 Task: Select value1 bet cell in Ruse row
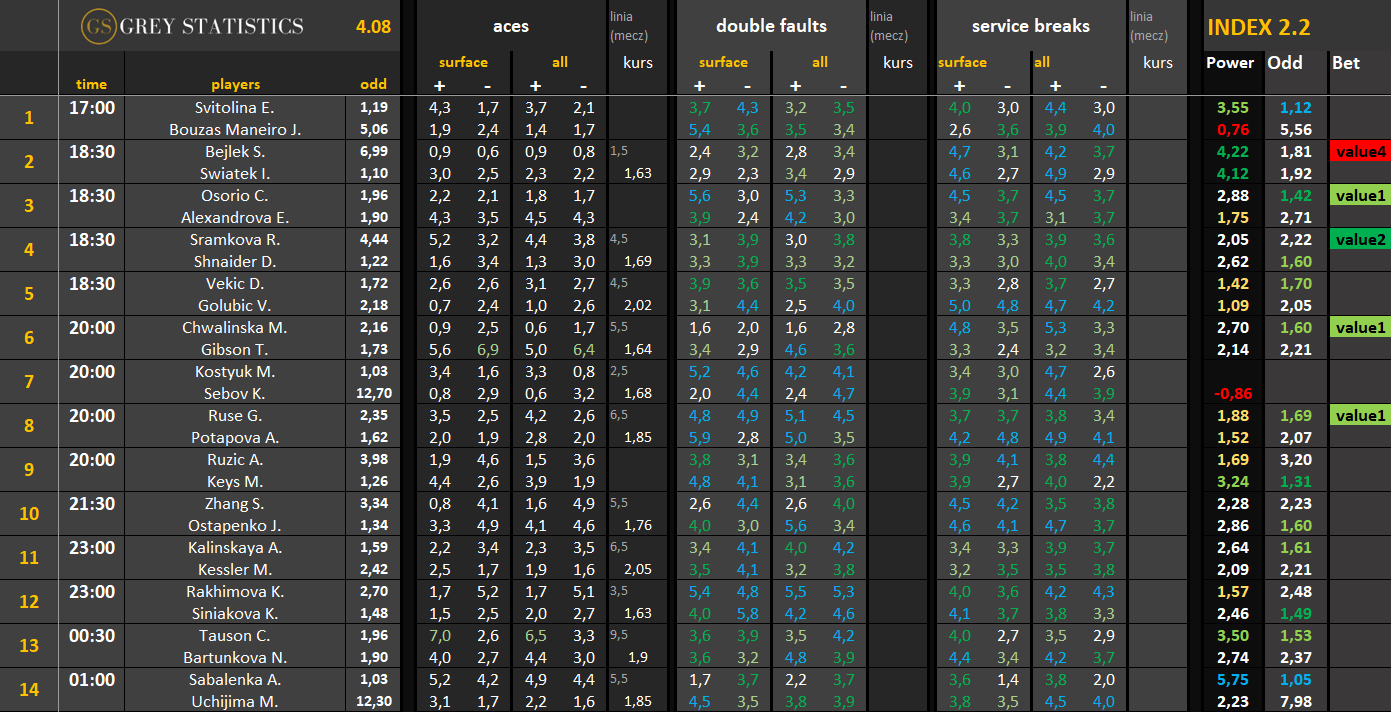[x=1360, y=416]
